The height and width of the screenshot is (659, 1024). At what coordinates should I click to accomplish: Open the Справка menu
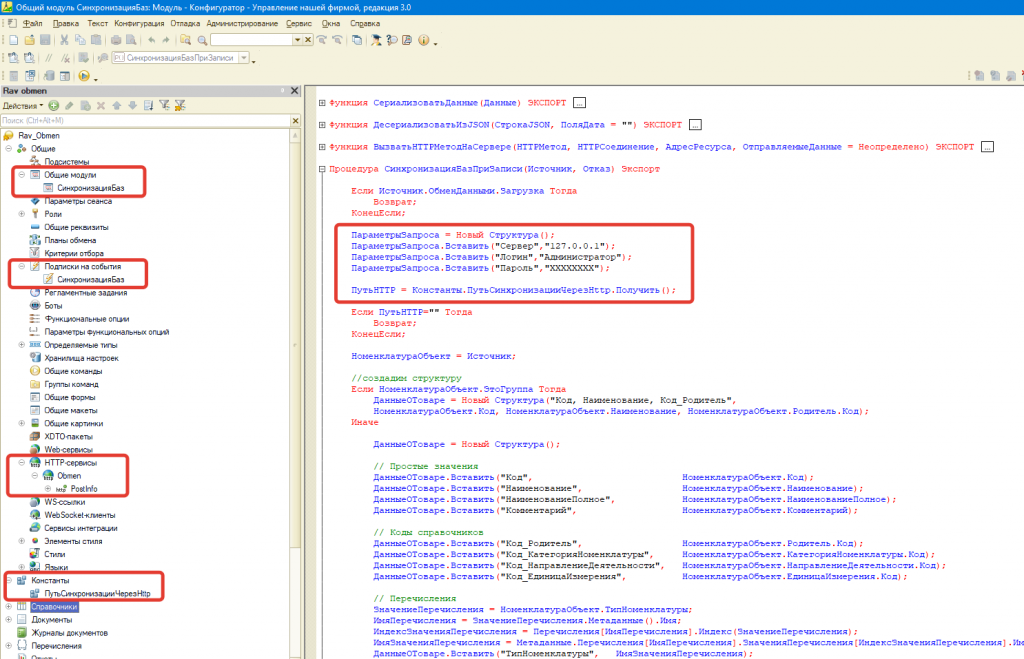tap(365, 24)
